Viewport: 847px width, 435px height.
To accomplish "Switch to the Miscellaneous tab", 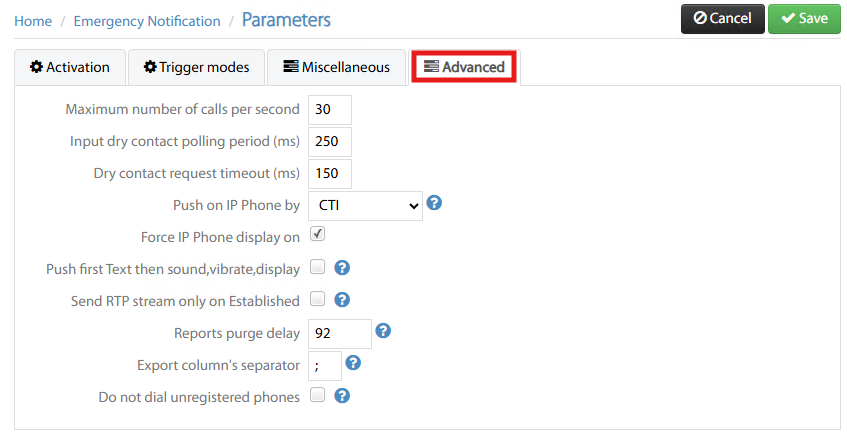I will tap(336, 68).
